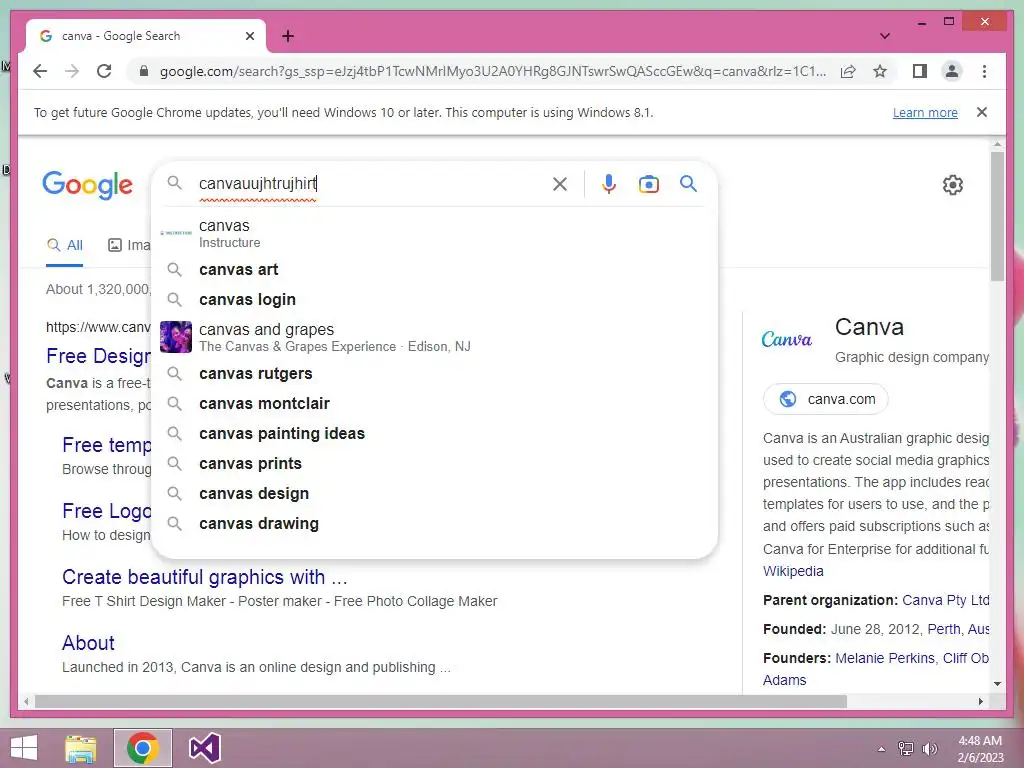Image resolution: width=1024 pixels, height=768 pixels.
Task: Open the Windows Start menu
Action: (24, 748)
